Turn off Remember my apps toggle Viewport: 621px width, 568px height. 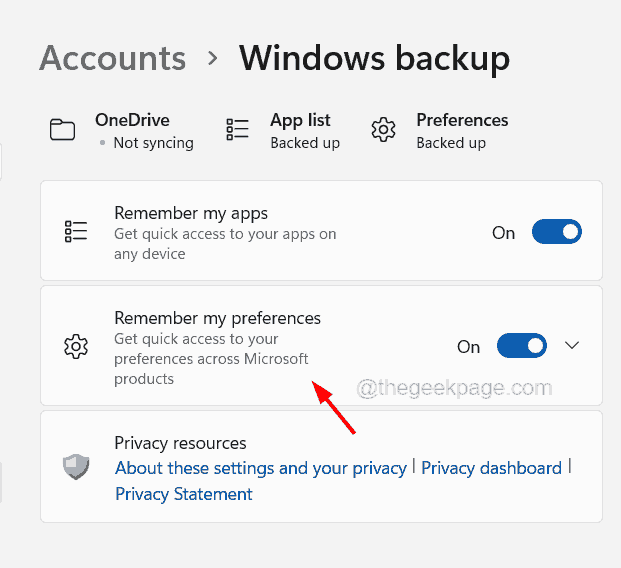point(556,232)
